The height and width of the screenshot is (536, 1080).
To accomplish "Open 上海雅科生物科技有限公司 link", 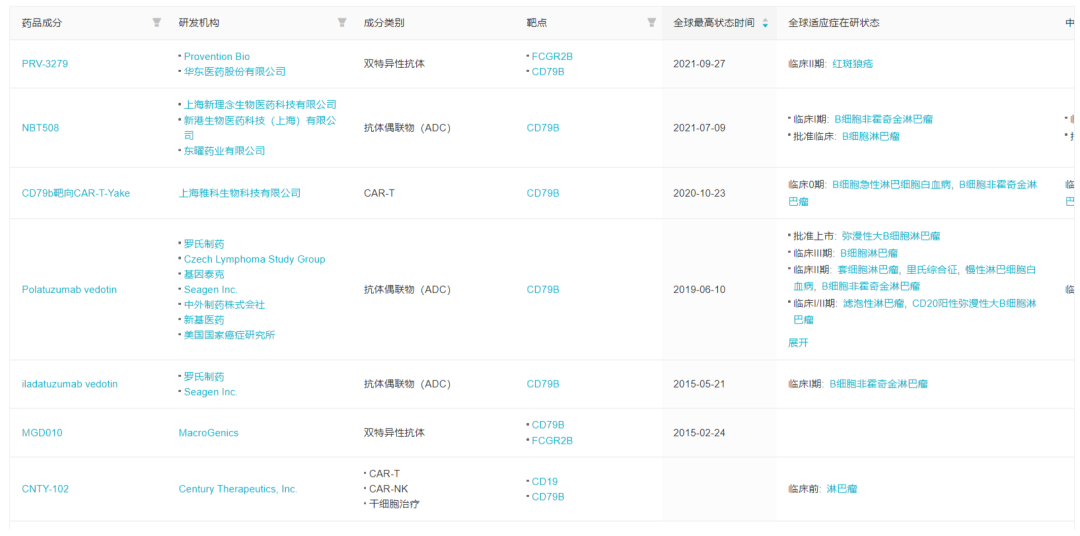I will (240, 193).
